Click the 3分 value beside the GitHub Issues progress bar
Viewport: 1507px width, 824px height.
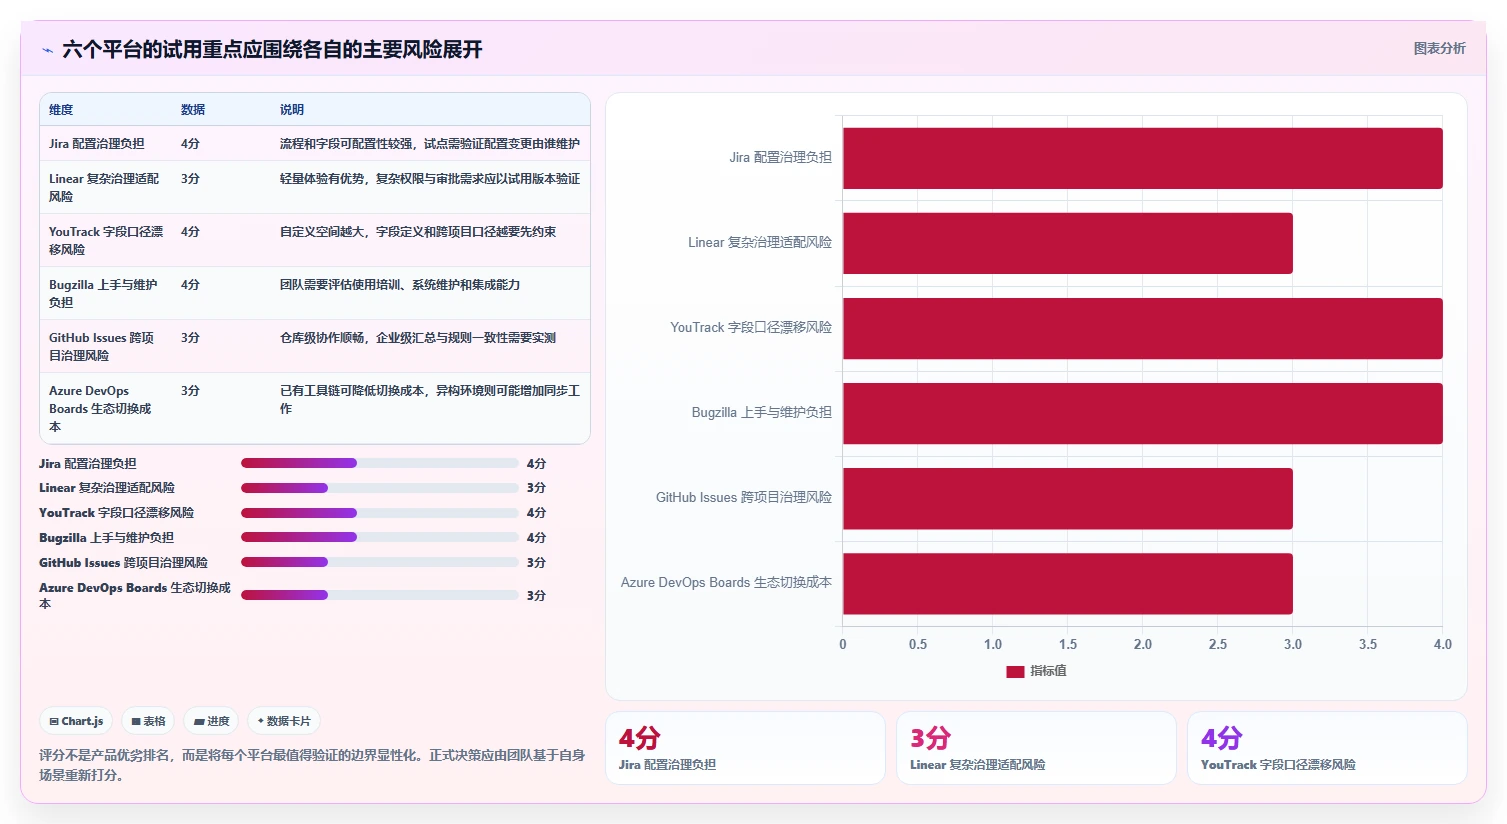point(536,563)
